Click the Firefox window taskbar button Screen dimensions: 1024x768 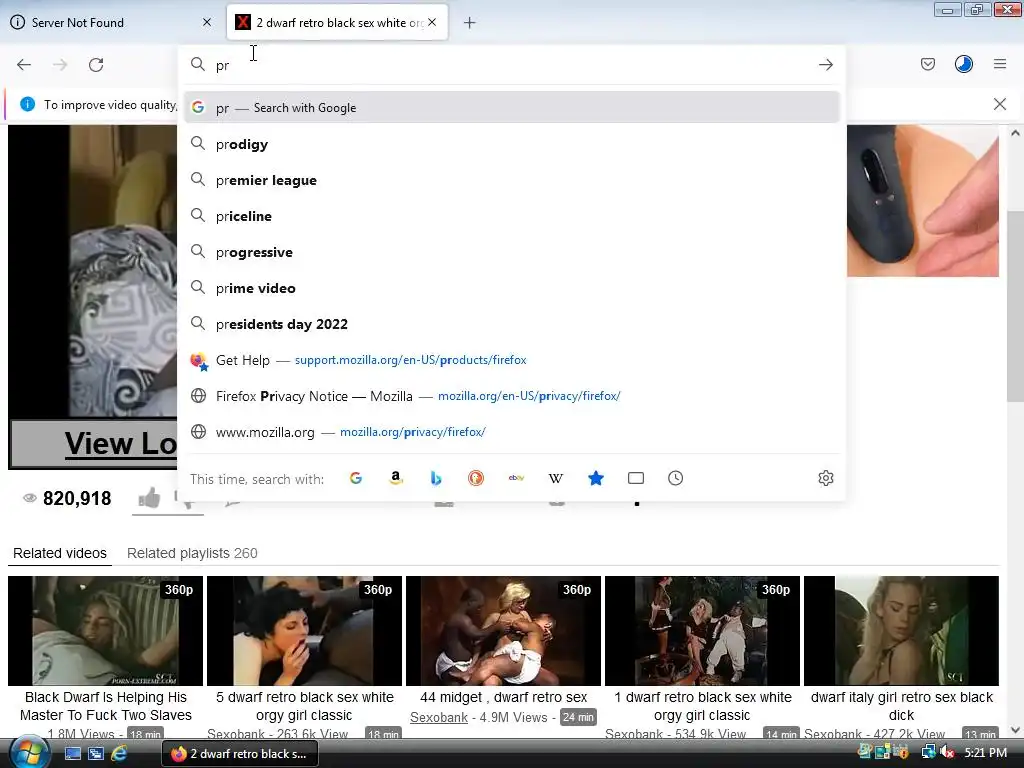click(x=239, y=754)
